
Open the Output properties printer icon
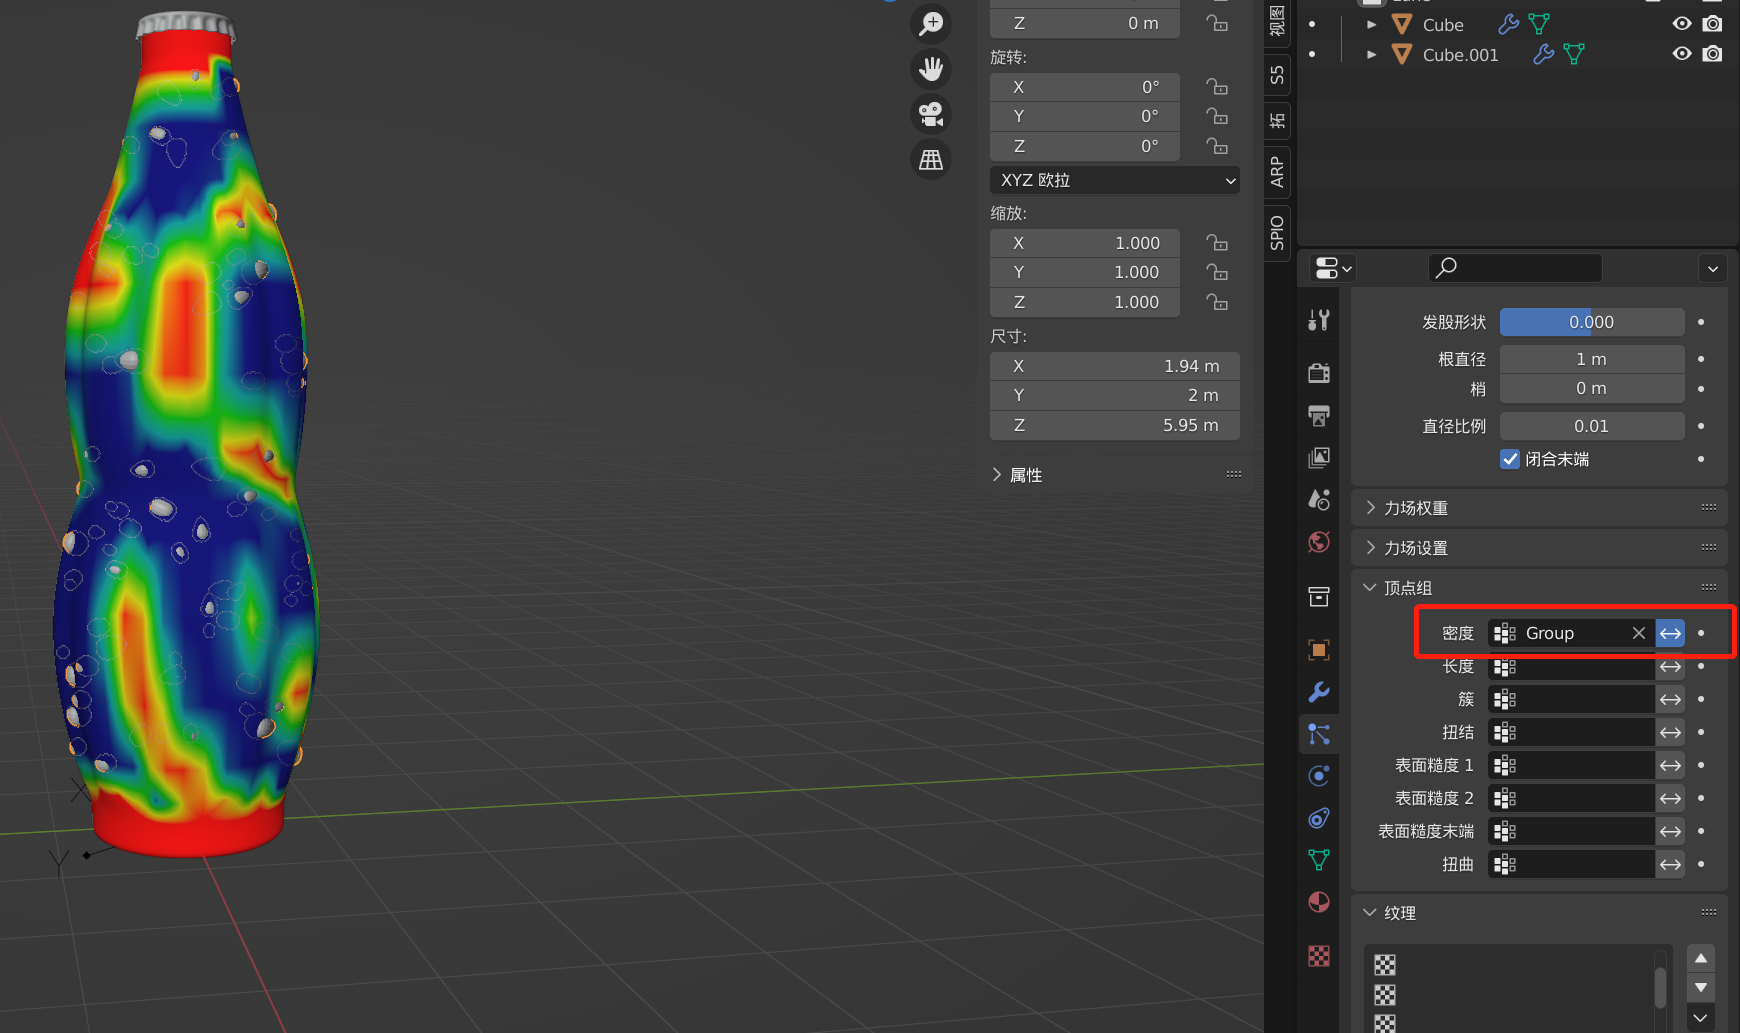pyautogui.click(x=1319, y=415)
